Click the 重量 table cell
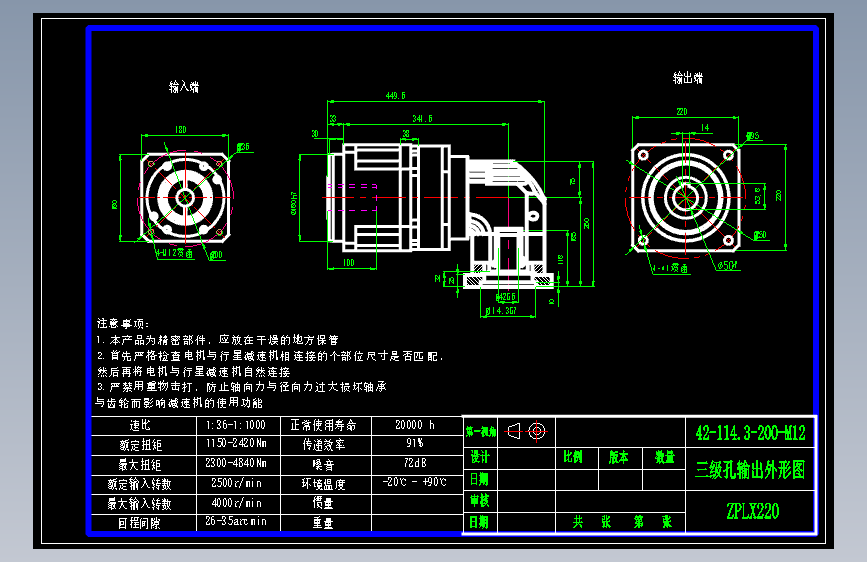Screen dimensions: 867x562 tap(326, 523)
